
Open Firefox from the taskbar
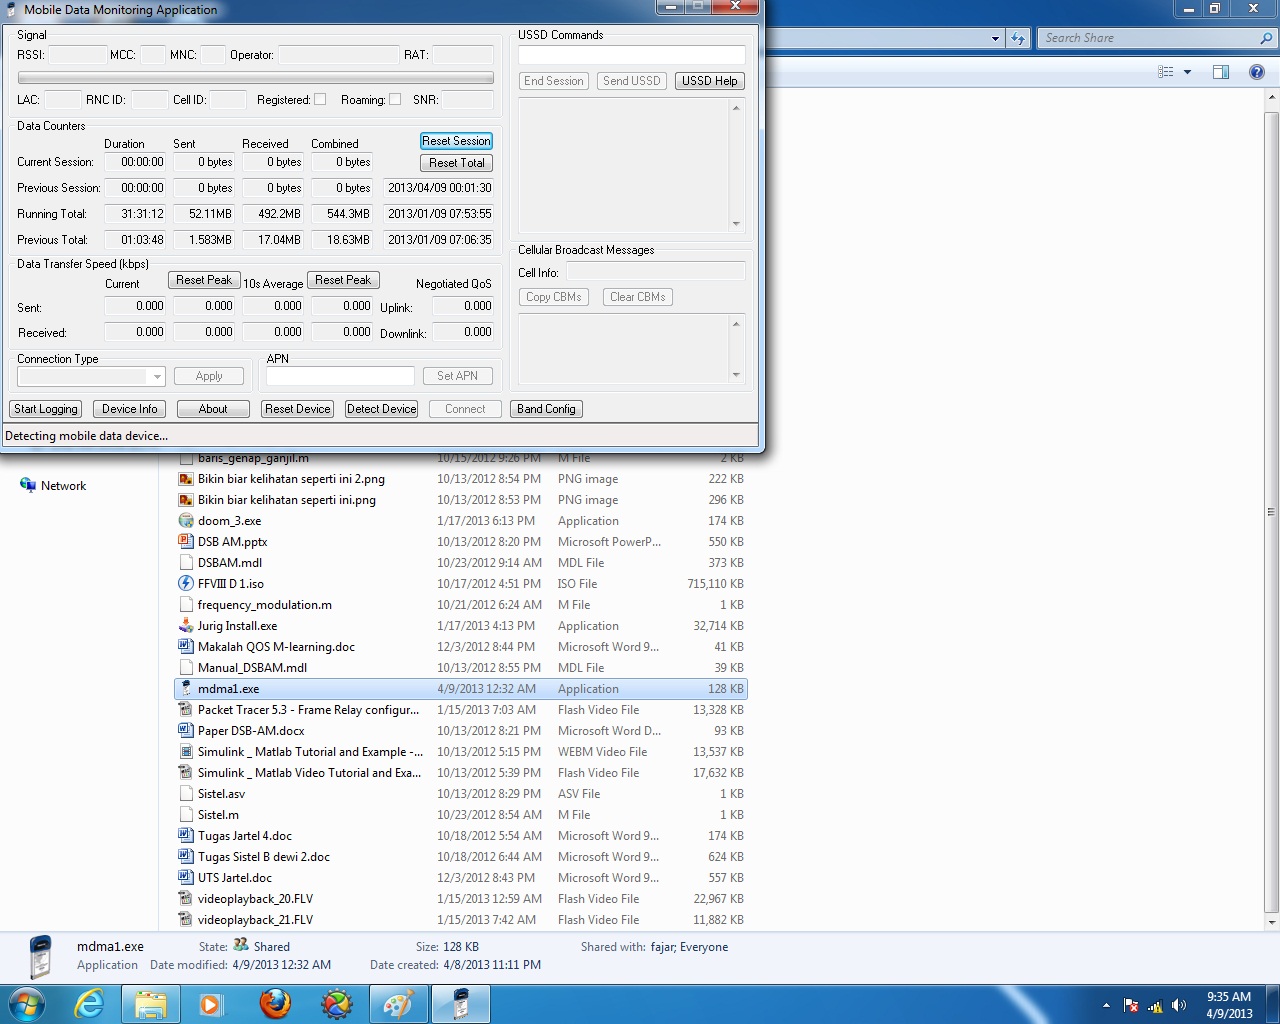click(x=275, y=1004)
